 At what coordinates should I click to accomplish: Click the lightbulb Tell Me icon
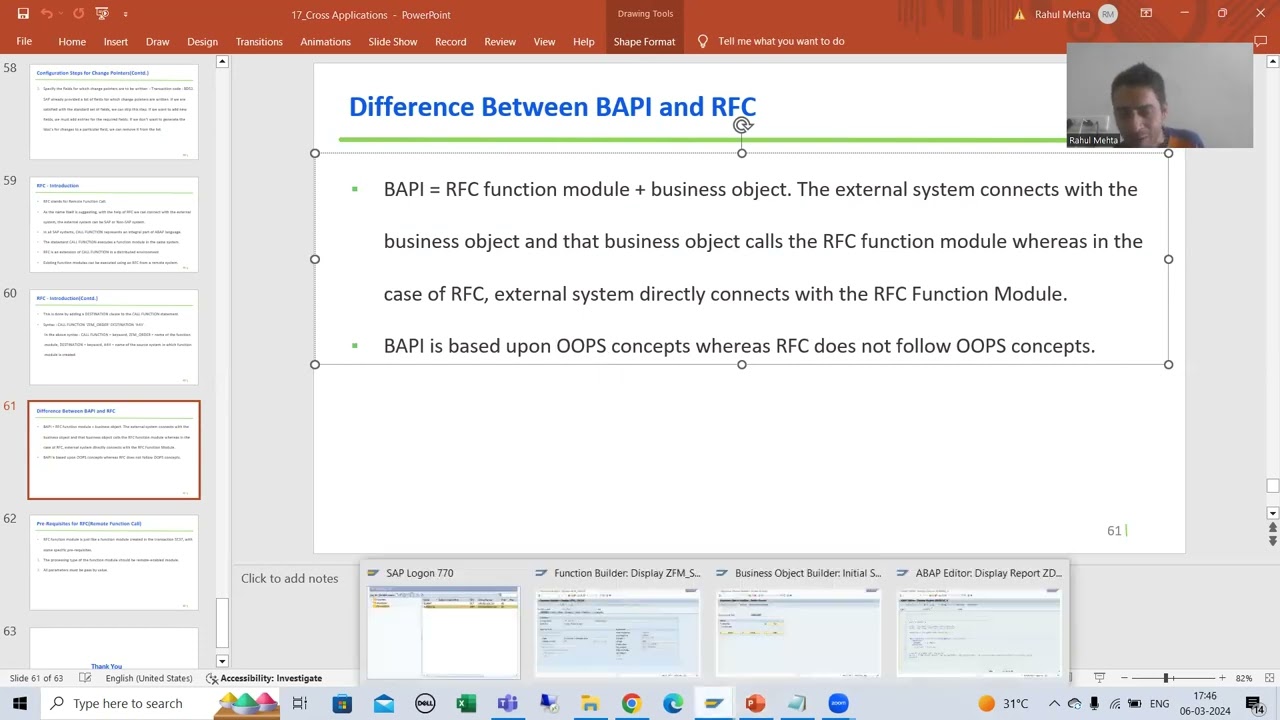[702, 41]
